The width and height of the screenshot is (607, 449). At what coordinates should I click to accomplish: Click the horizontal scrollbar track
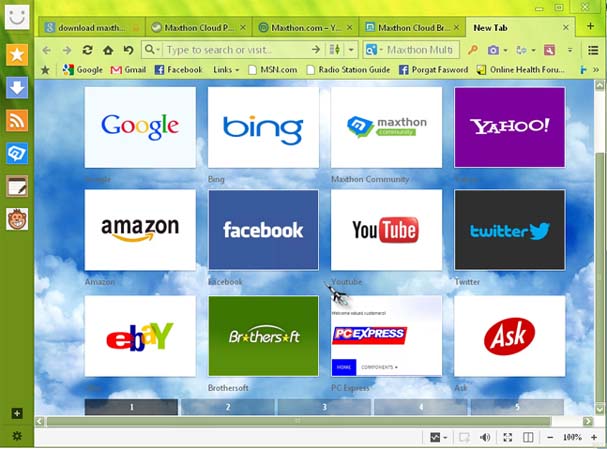(x=314, y=421)
